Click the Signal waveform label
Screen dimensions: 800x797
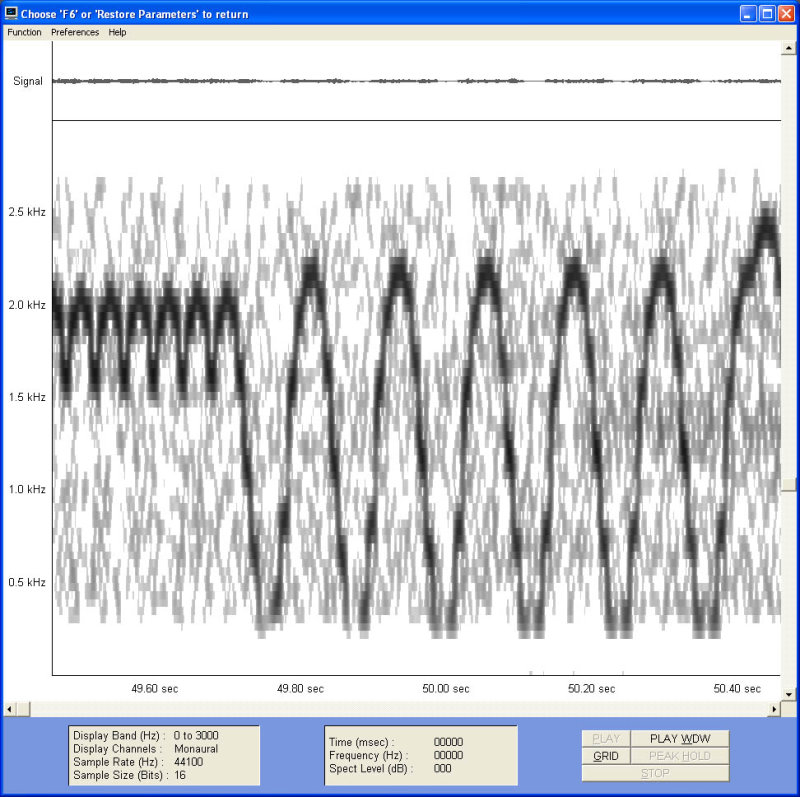pyautogui.click(x=28, y=81)
